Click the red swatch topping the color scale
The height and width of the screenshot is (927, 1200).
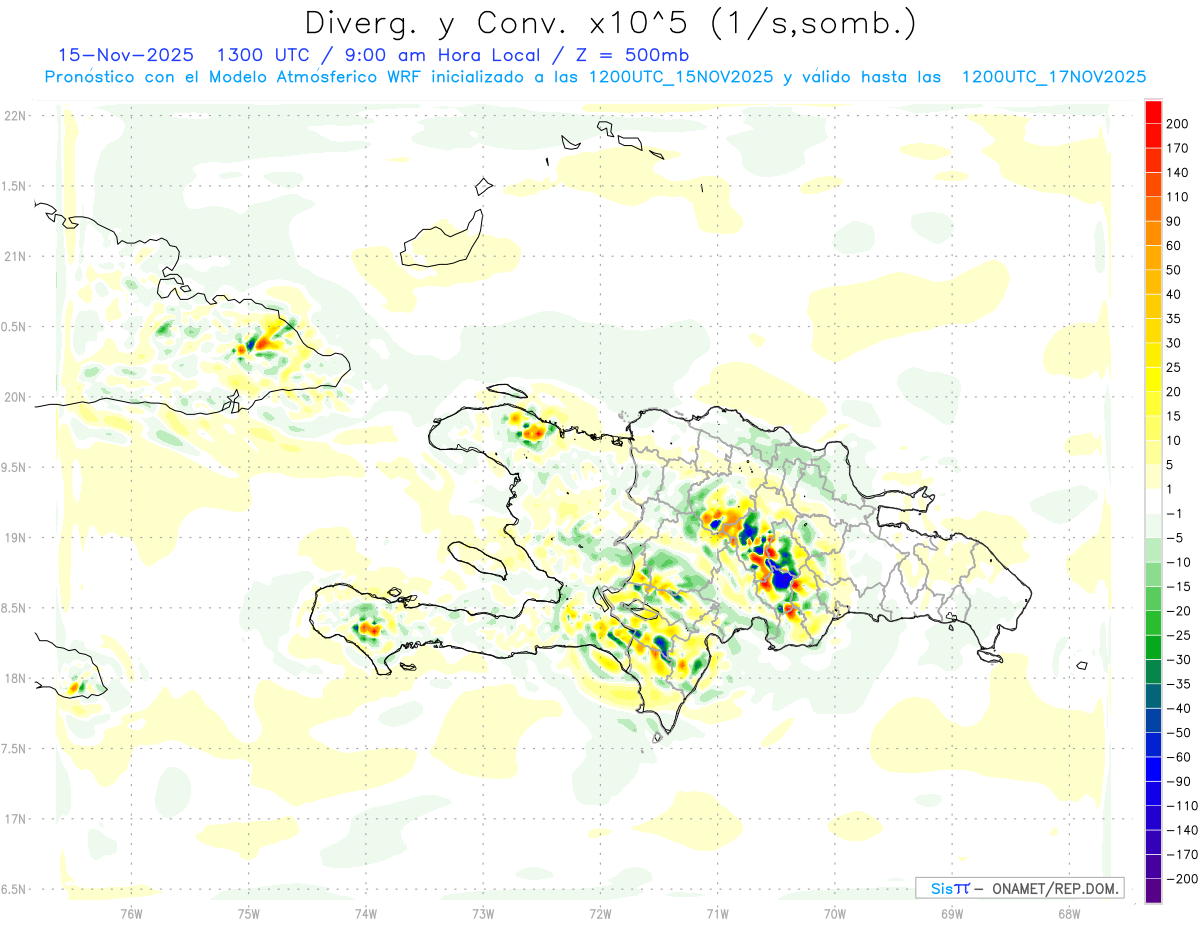click(x=1153, y=112)
